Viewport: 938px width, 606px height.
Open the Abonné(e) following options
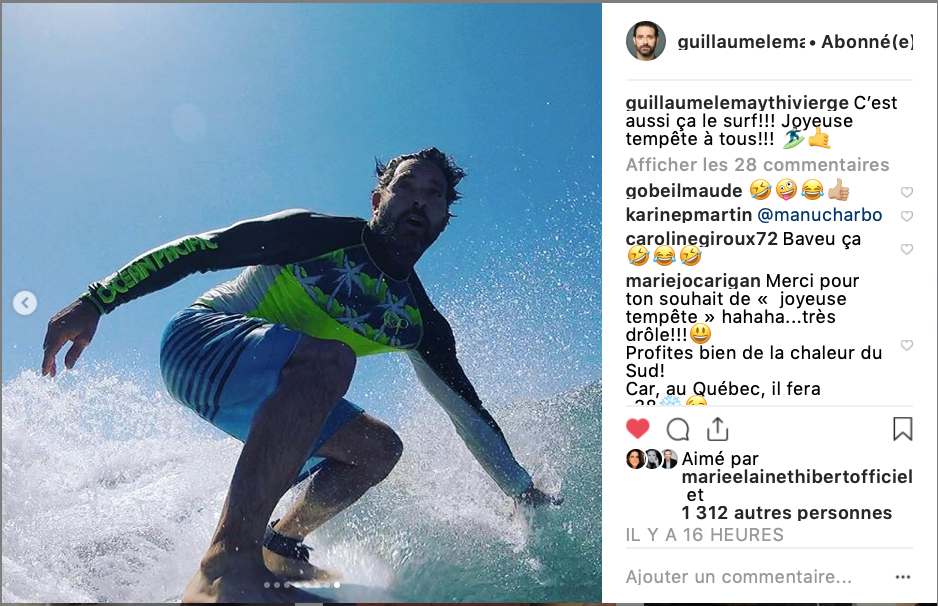point(867,42)
